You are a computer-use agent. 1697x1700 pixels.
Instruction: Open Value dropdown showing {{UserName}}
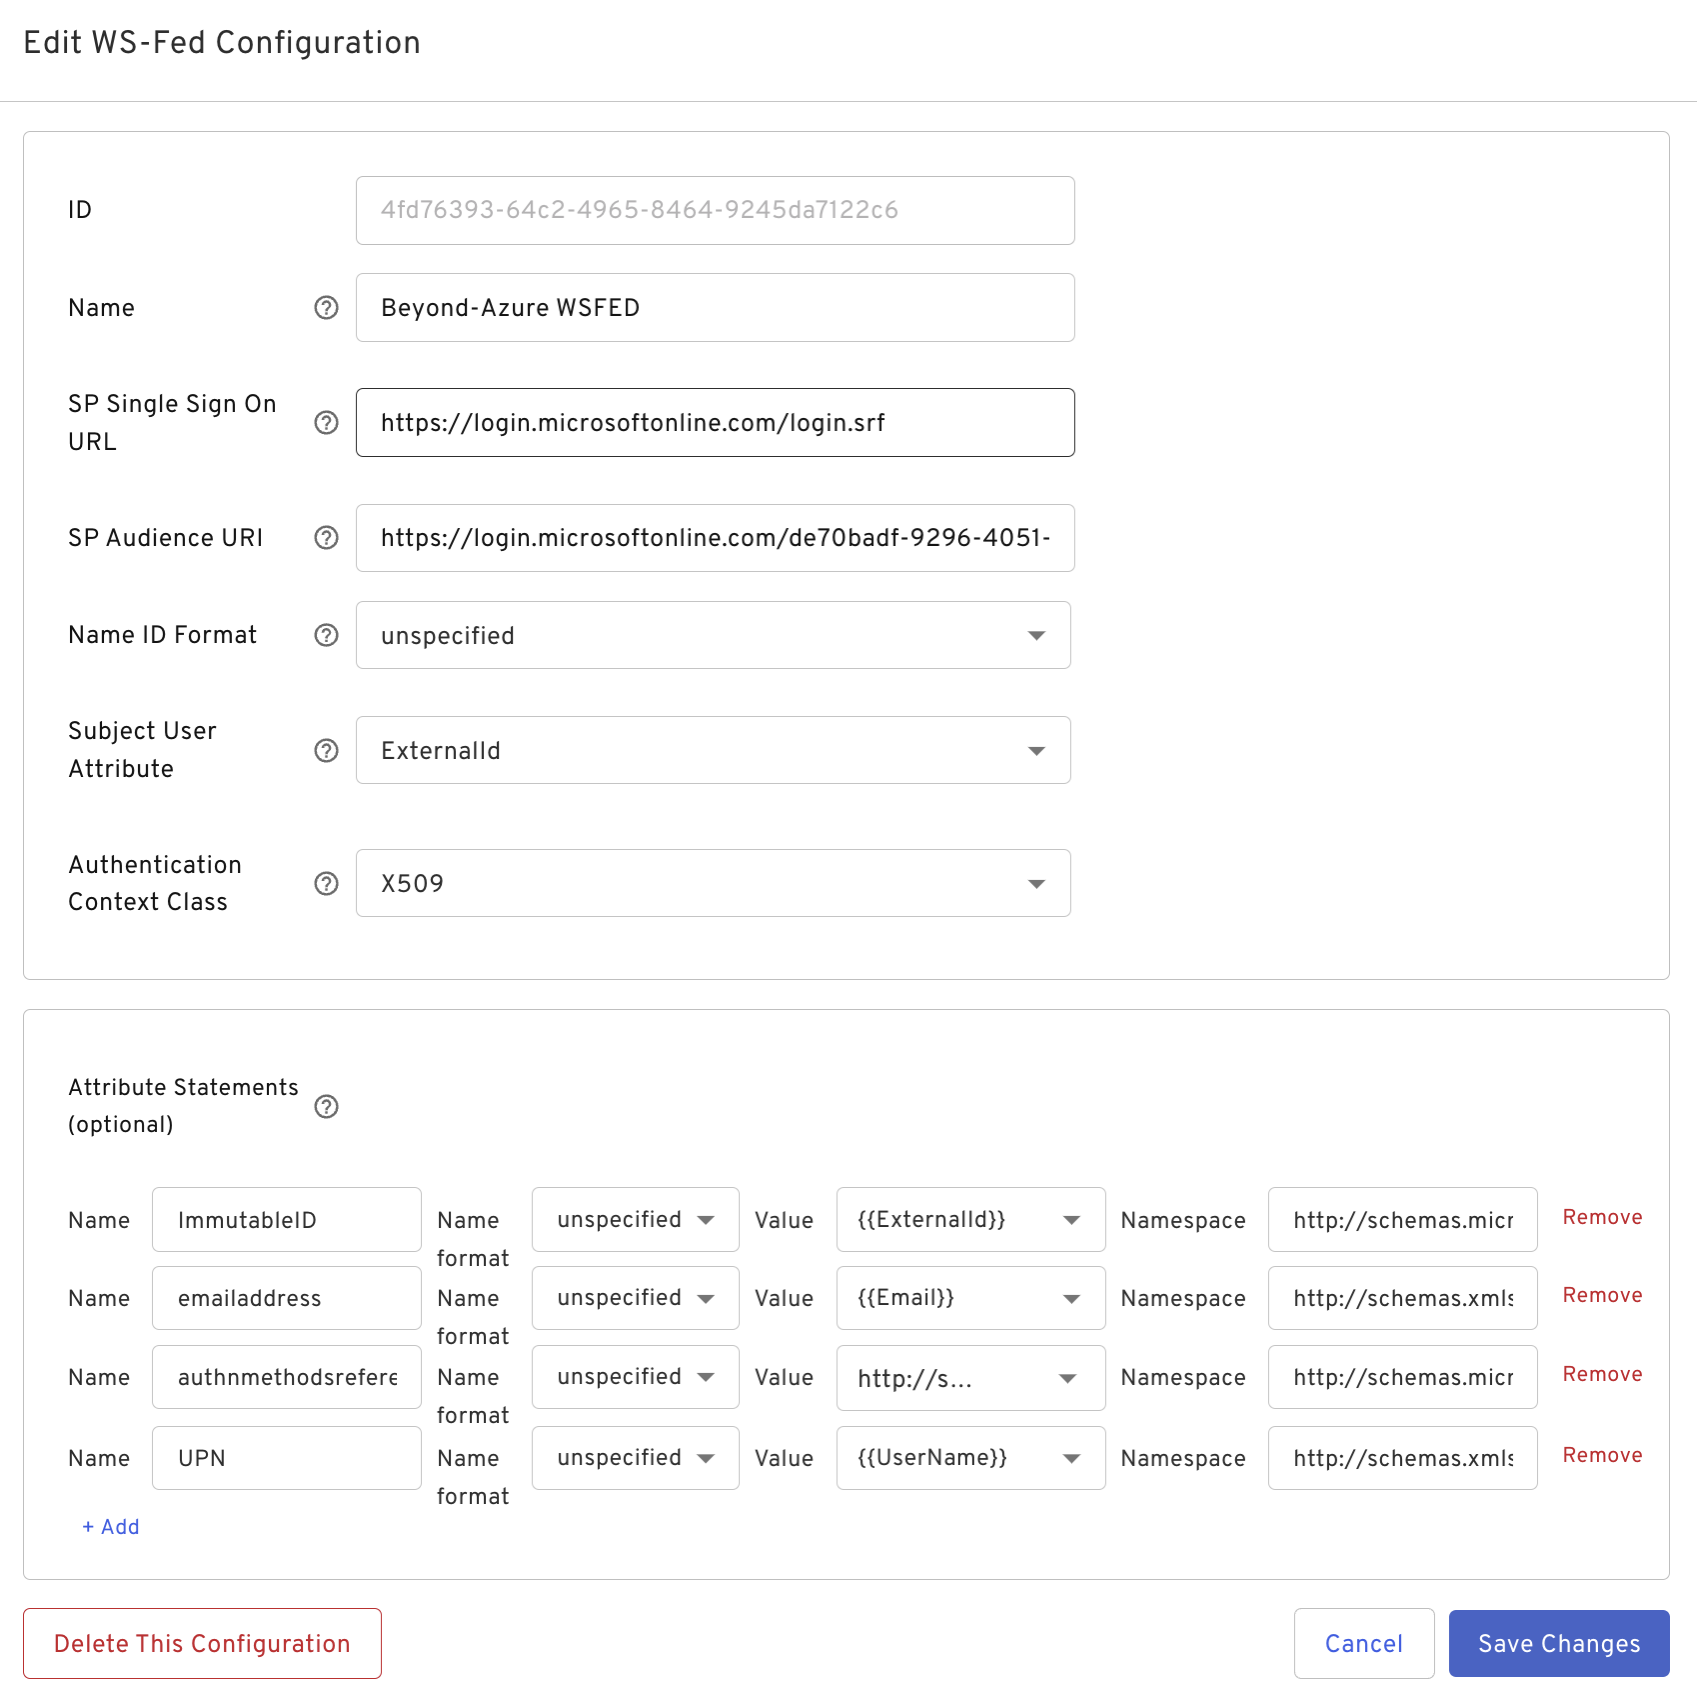click(x=969, y=1458)
